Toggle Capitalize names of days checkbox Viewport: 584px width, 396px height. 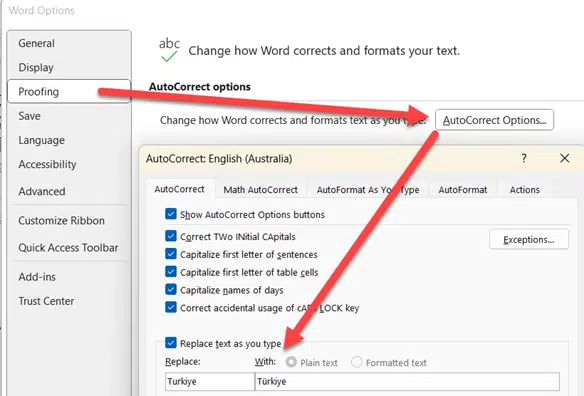(171, 289)
